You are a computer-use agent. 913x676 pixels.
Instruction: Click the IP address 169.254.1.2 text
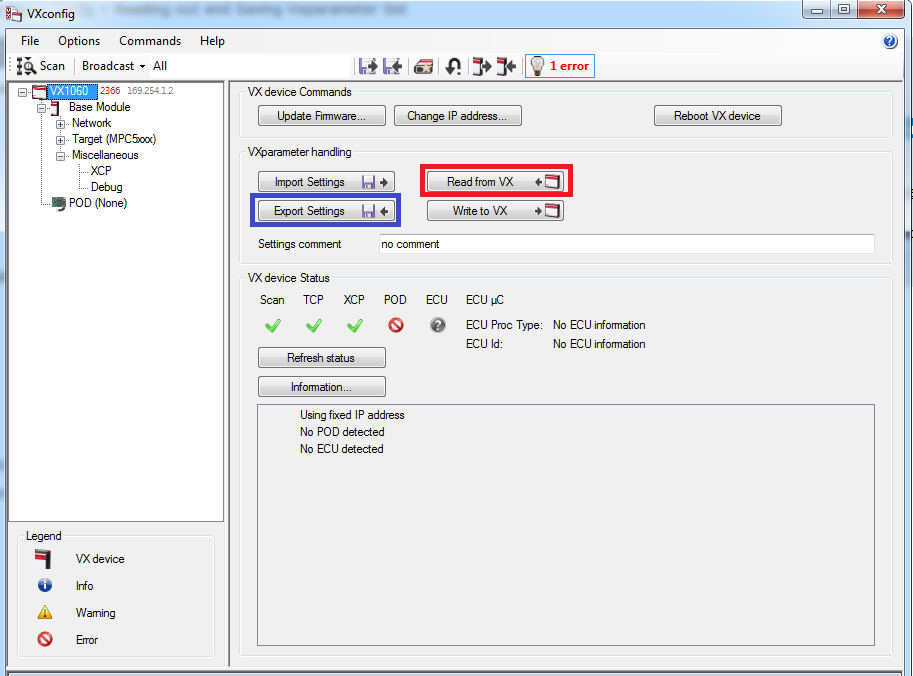pos(150,91)
